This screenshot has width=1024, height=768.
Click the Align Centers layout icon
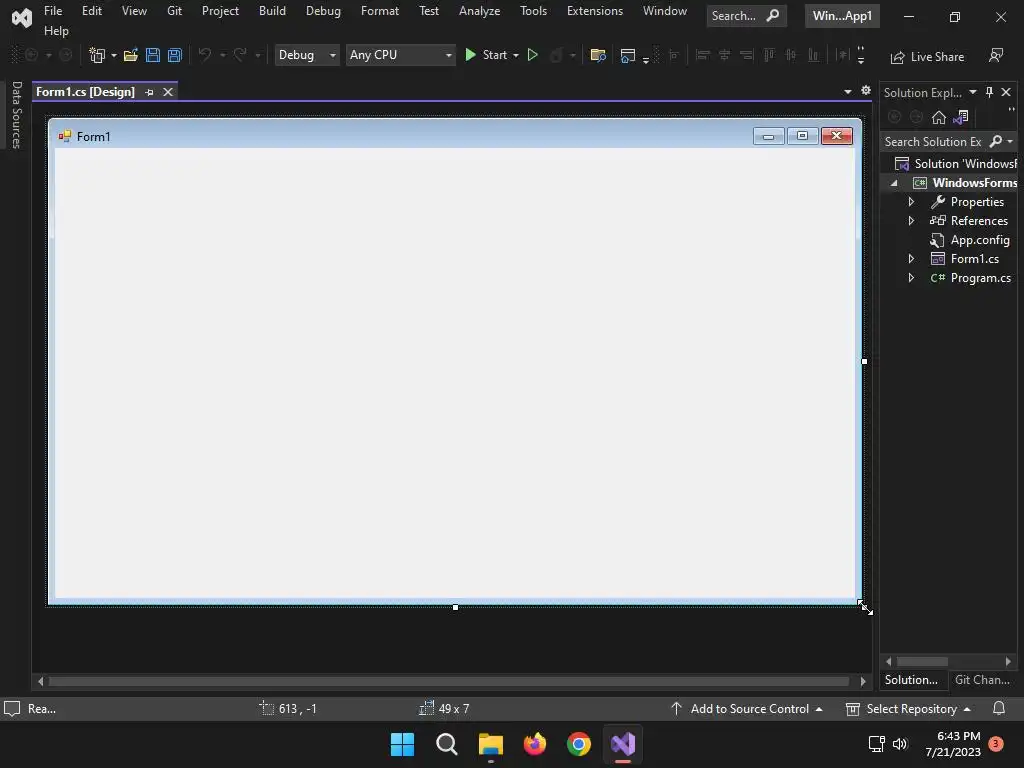tap(725, 56)
